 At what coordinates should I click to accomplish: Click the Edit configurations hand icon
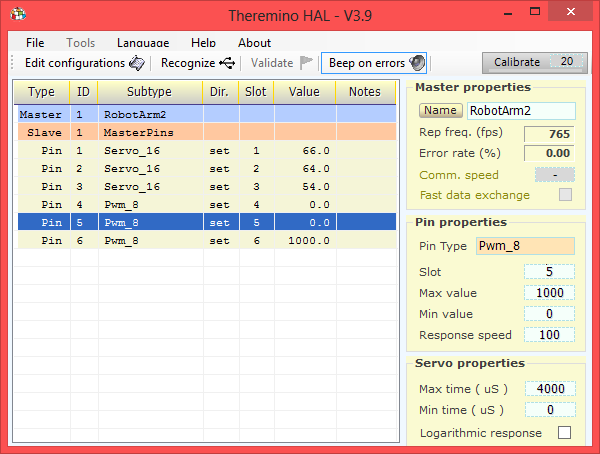136,63
